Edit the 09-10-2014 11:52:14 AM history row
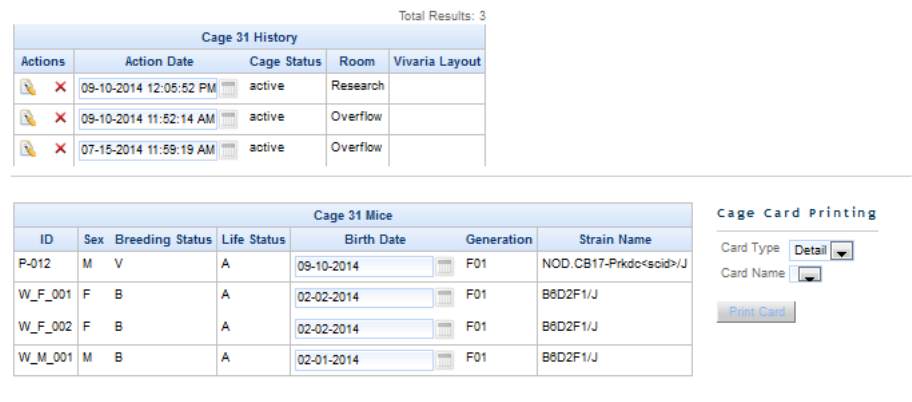912x402 pixels. [x=29, y=119]
